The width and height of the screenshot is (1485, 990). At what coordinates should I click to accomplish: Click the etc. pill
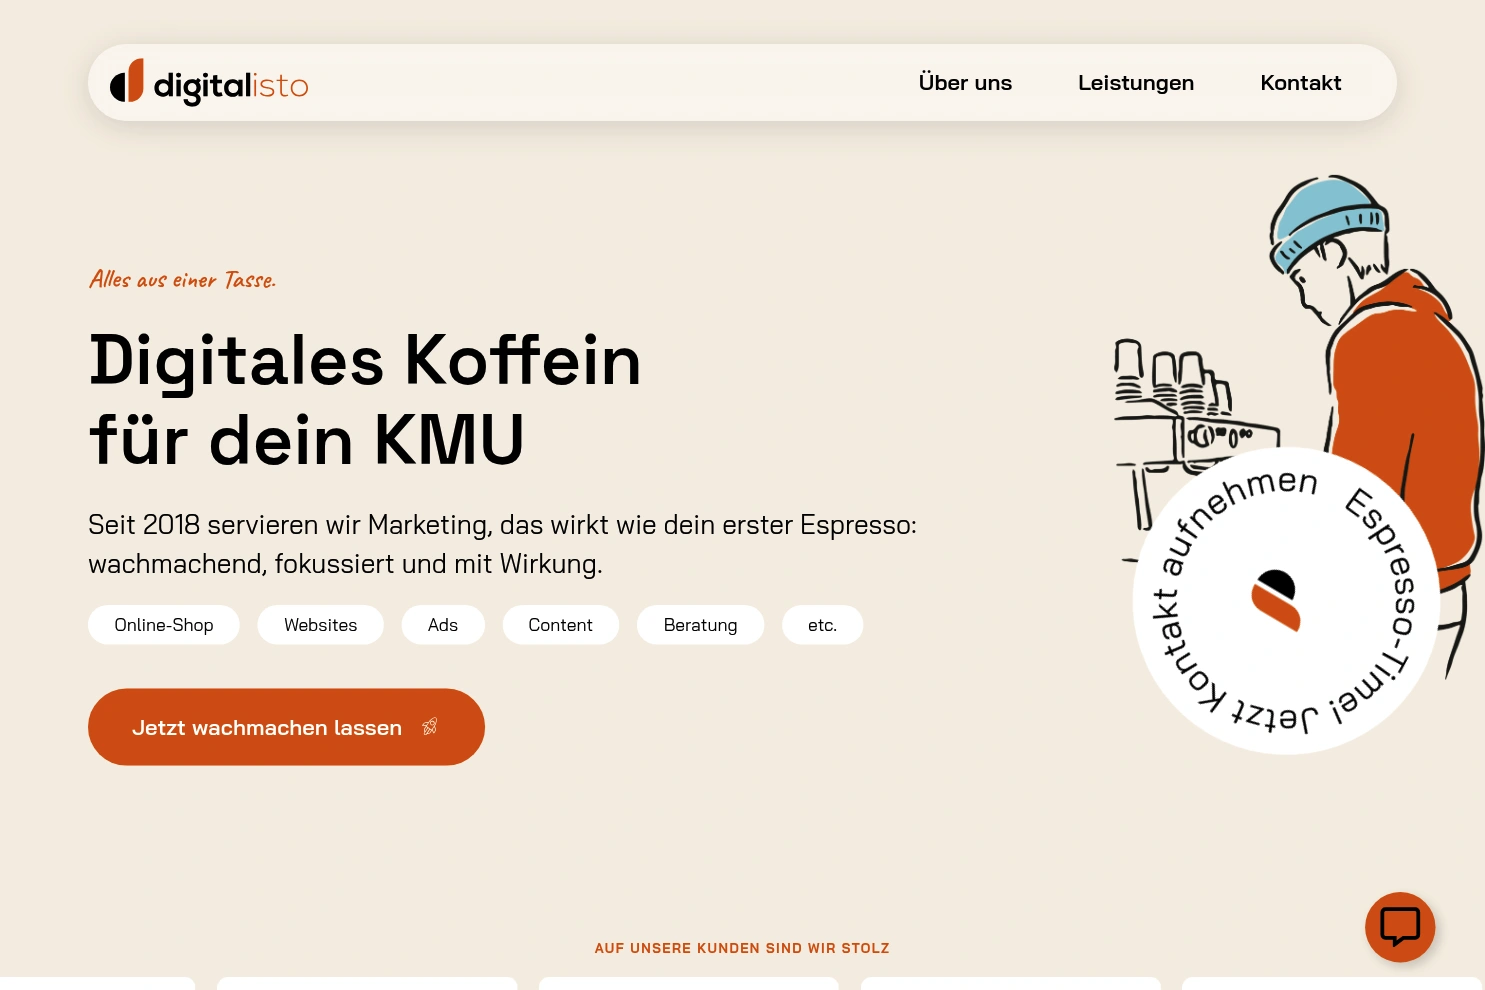(822, 624)
